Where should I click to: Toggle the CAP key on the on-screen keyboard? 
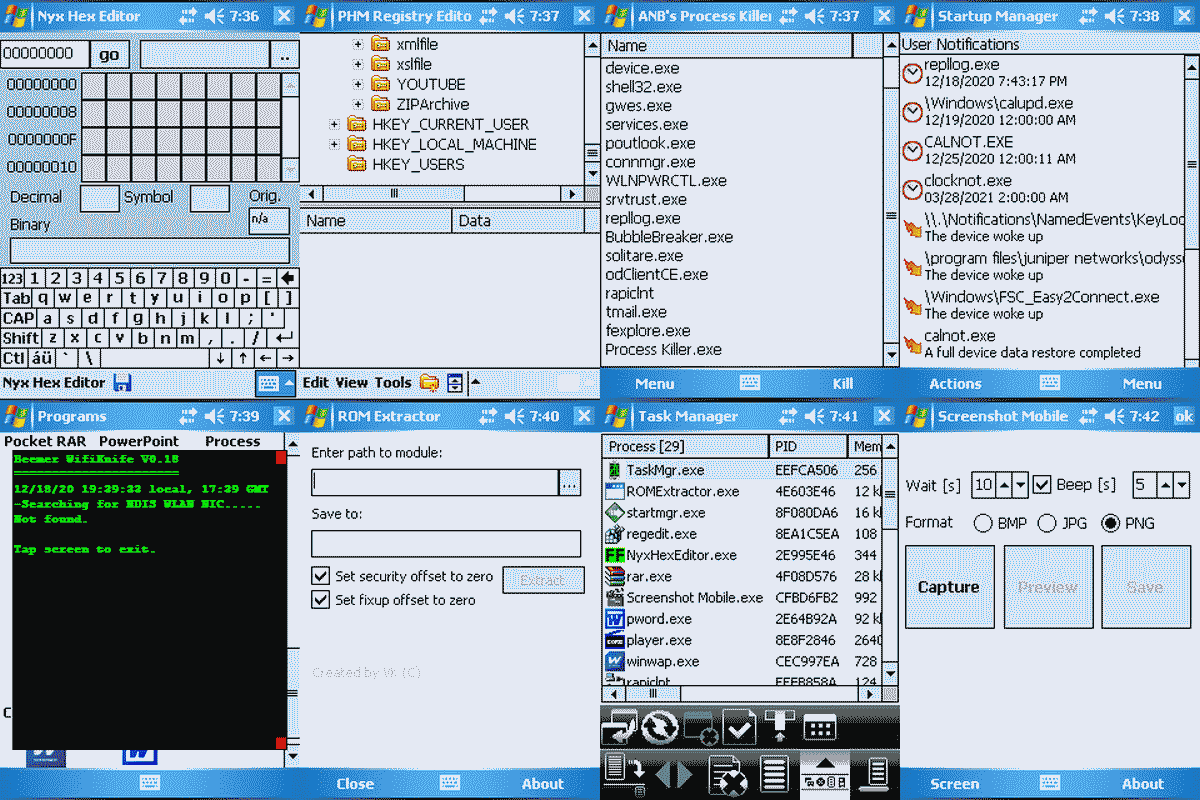coord(19,318)
